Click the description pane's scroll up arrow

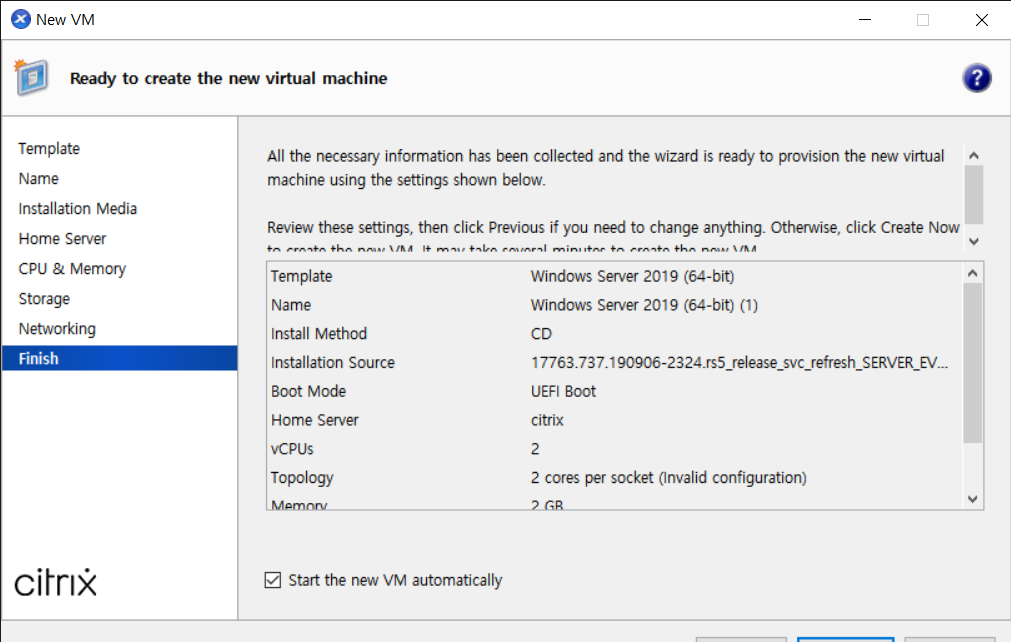(x=974, y=155)
